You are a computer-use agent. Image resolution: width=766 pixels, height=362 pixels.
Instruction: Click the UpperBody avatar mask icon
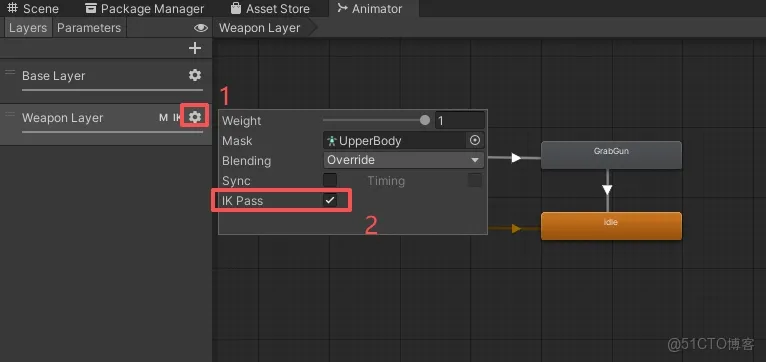pos(332,141)
